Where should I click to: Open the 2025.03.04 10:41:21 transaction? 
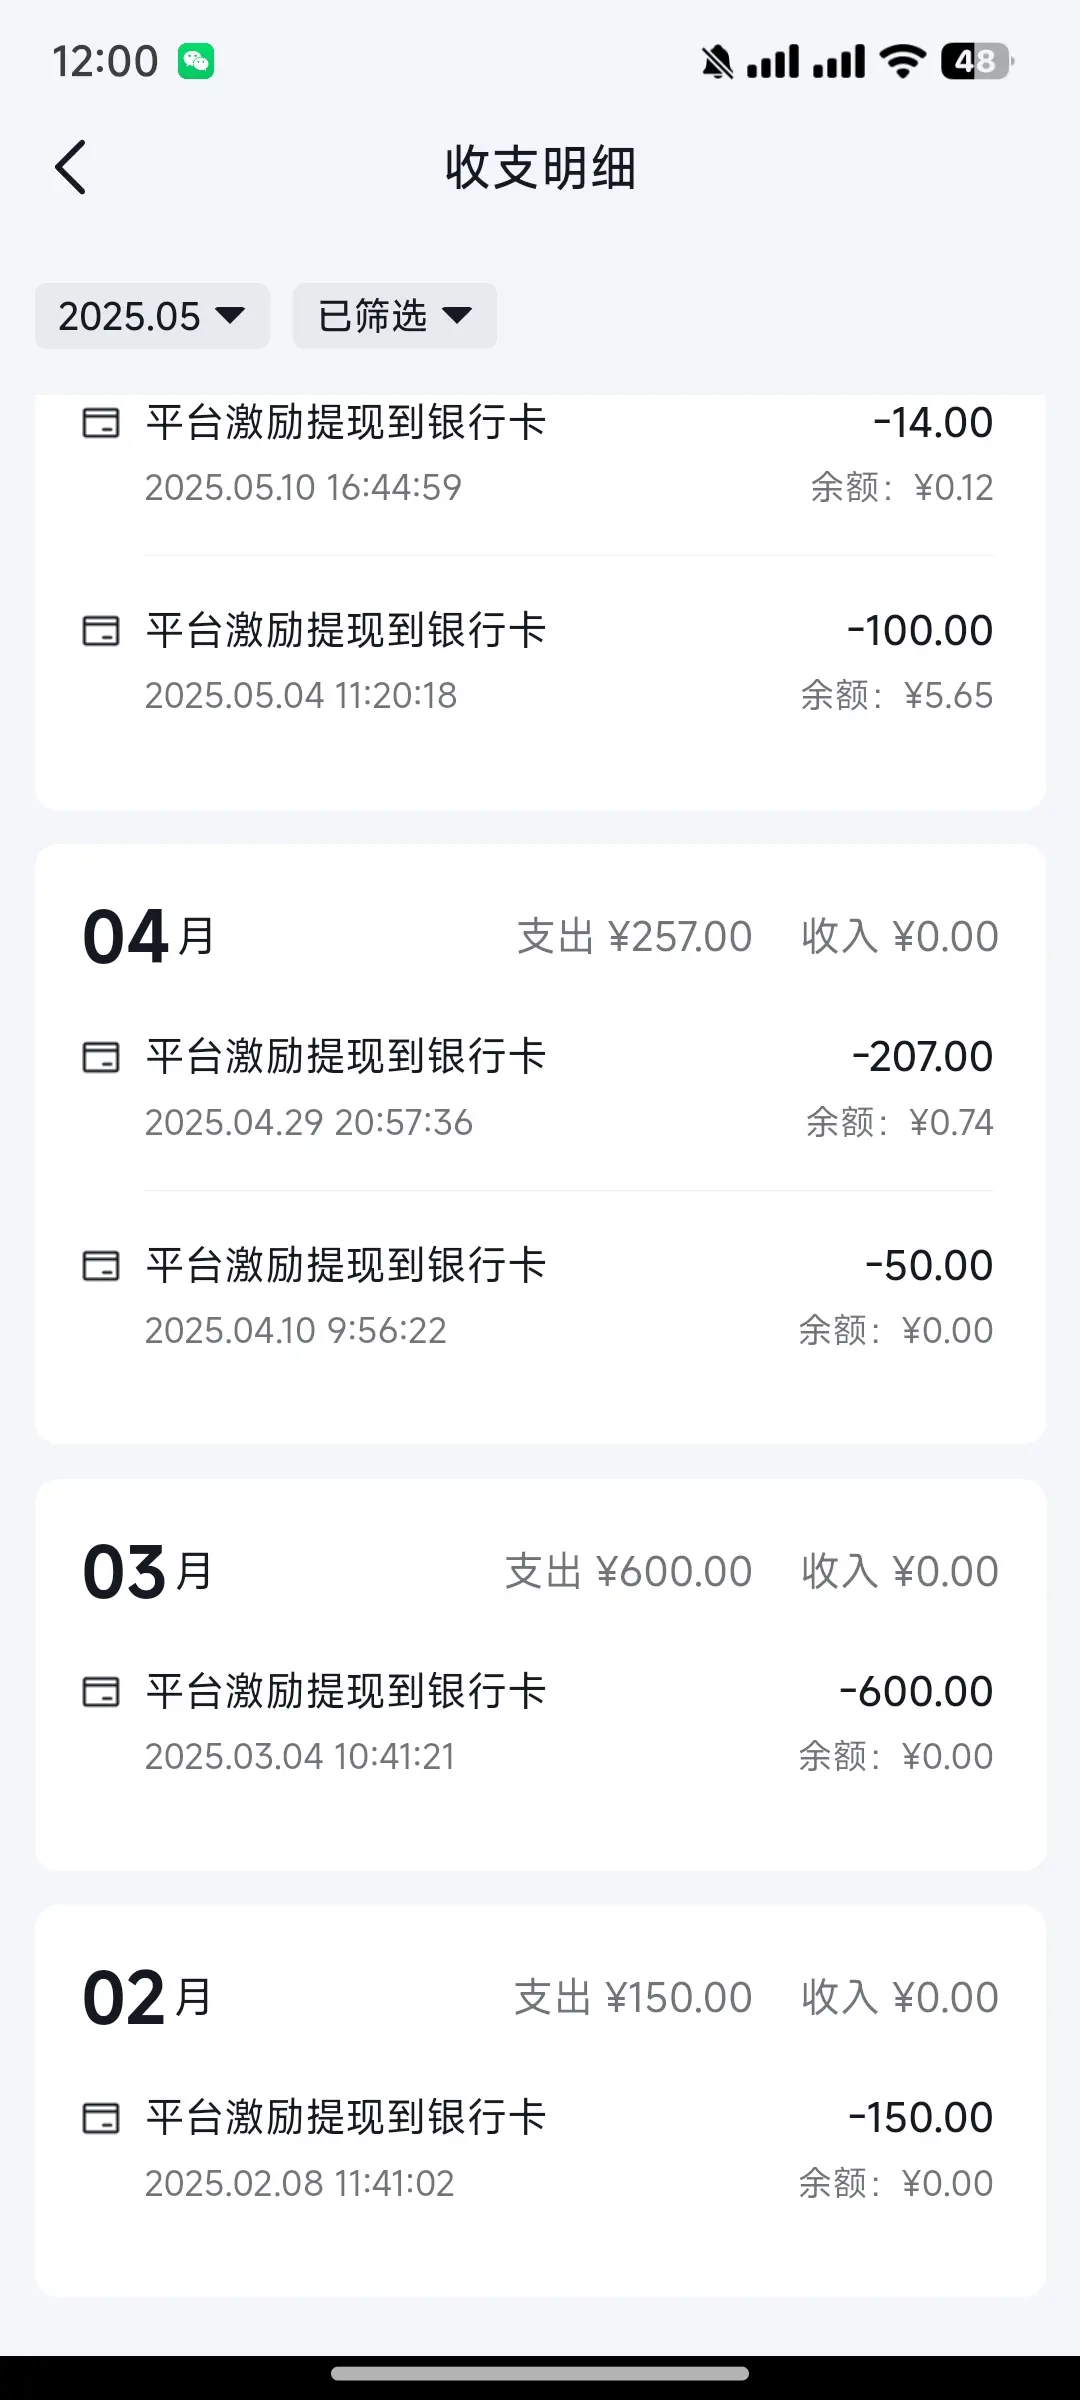click(538, 1723)
